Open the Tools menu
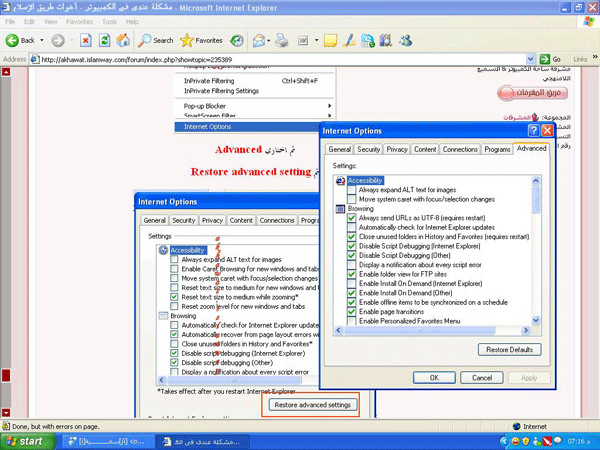The width and height of the screenshot is (600, 450). coord(109,22)
